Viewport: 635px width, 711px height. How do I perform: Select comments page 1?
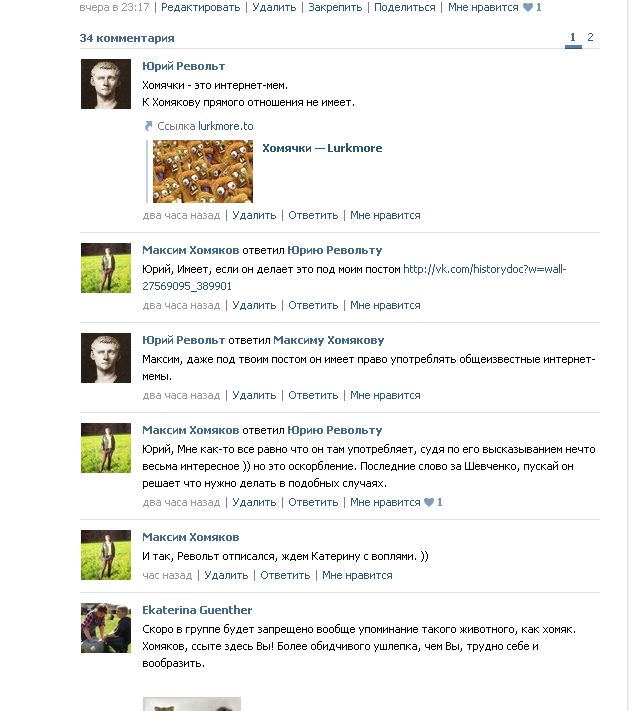573,38
